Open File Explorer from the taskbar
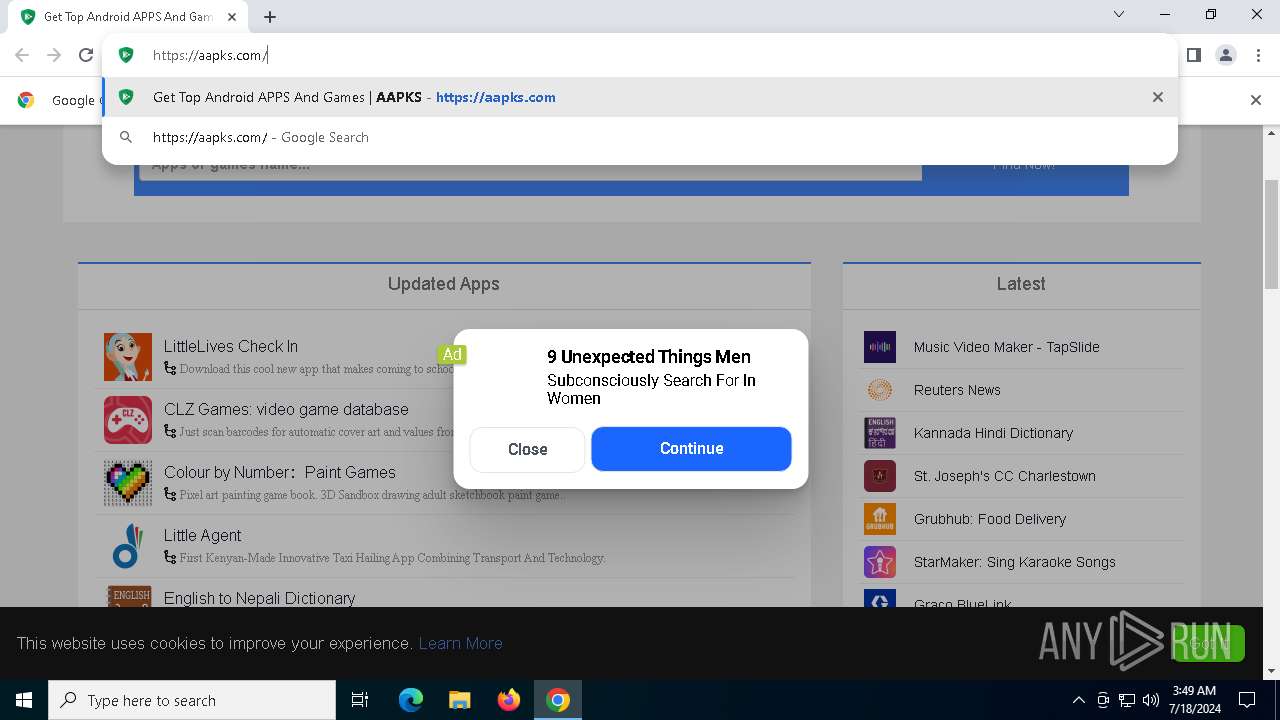Viewport: 1280px width, 720px height. 459,700
